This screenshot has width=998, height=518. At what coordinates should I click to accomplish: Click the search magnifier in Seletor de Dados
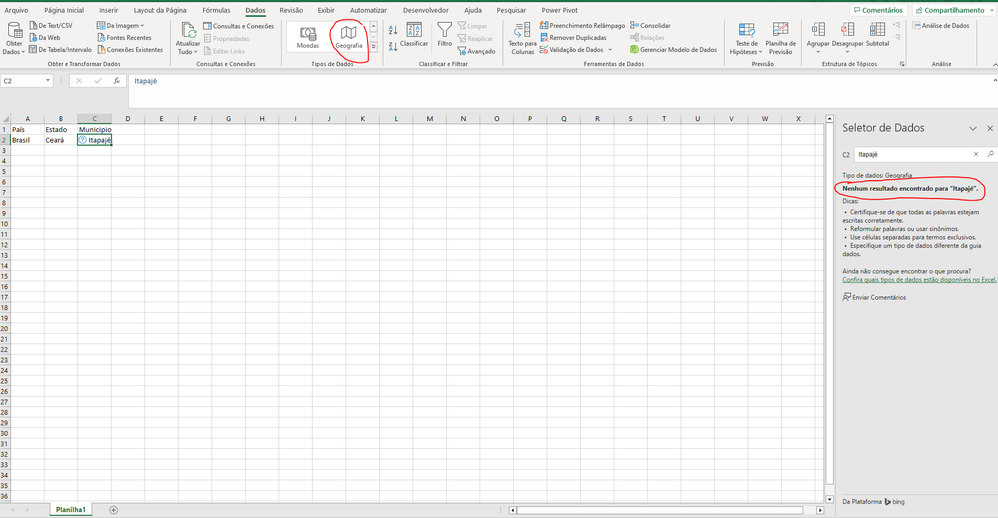[990, 154]
